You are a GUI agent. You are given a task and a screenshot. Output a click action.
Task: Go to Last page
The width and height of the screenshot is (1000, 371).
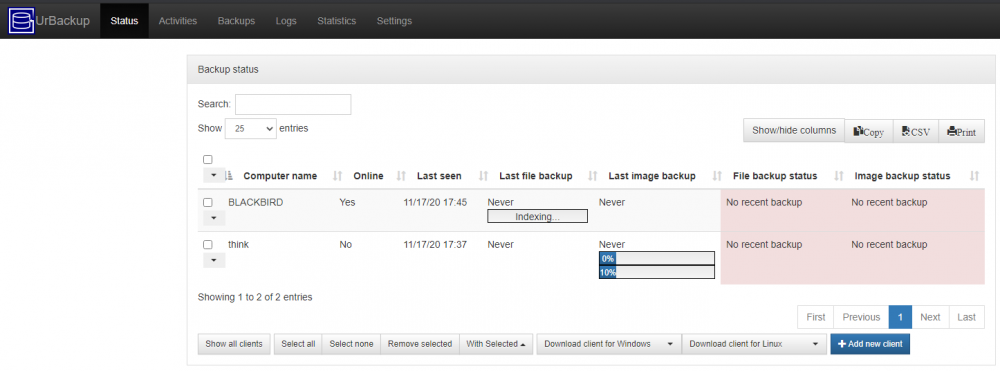[967, 317]
